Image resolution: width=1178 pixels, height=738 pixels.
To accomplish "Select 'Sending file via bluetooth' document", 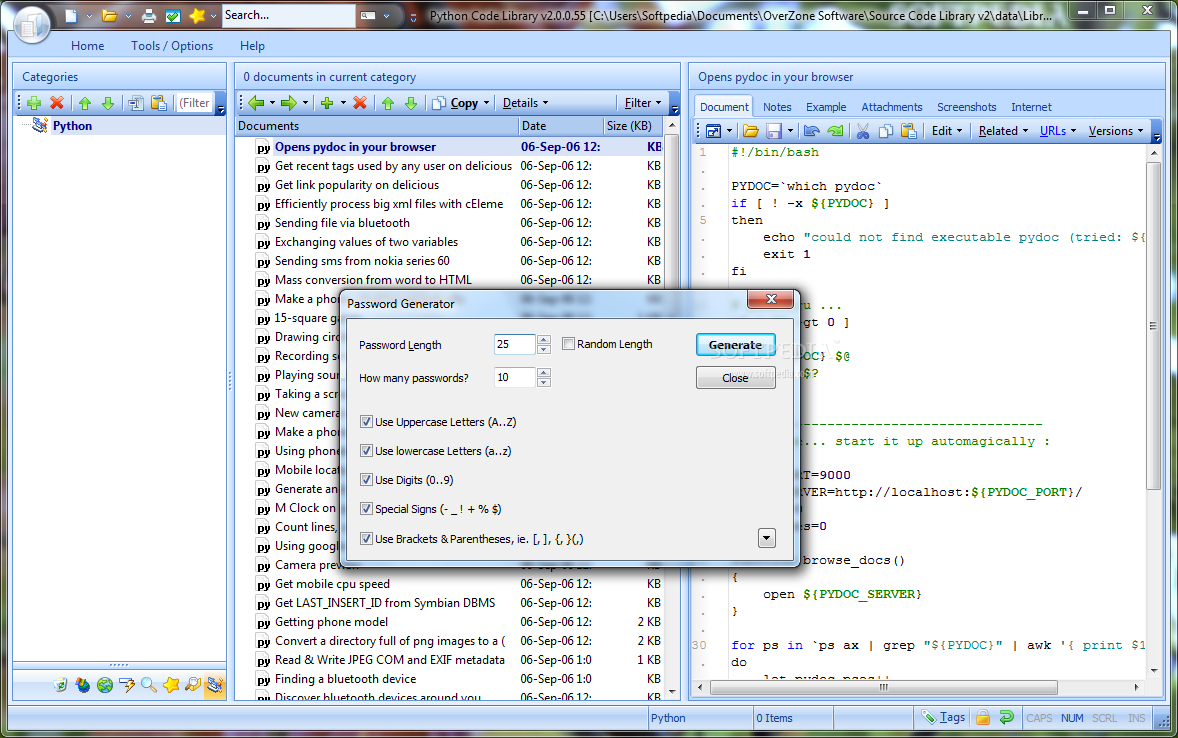I will coord(342,223).
